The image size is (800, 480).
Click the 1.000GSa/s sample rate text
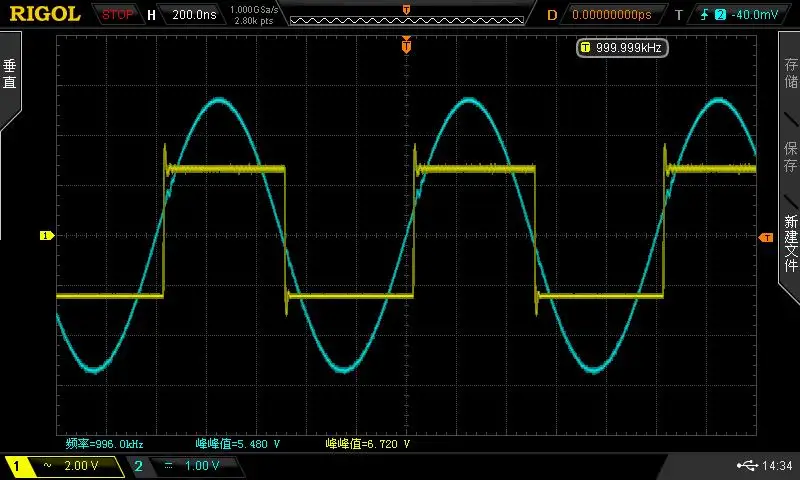pos(254,9)
